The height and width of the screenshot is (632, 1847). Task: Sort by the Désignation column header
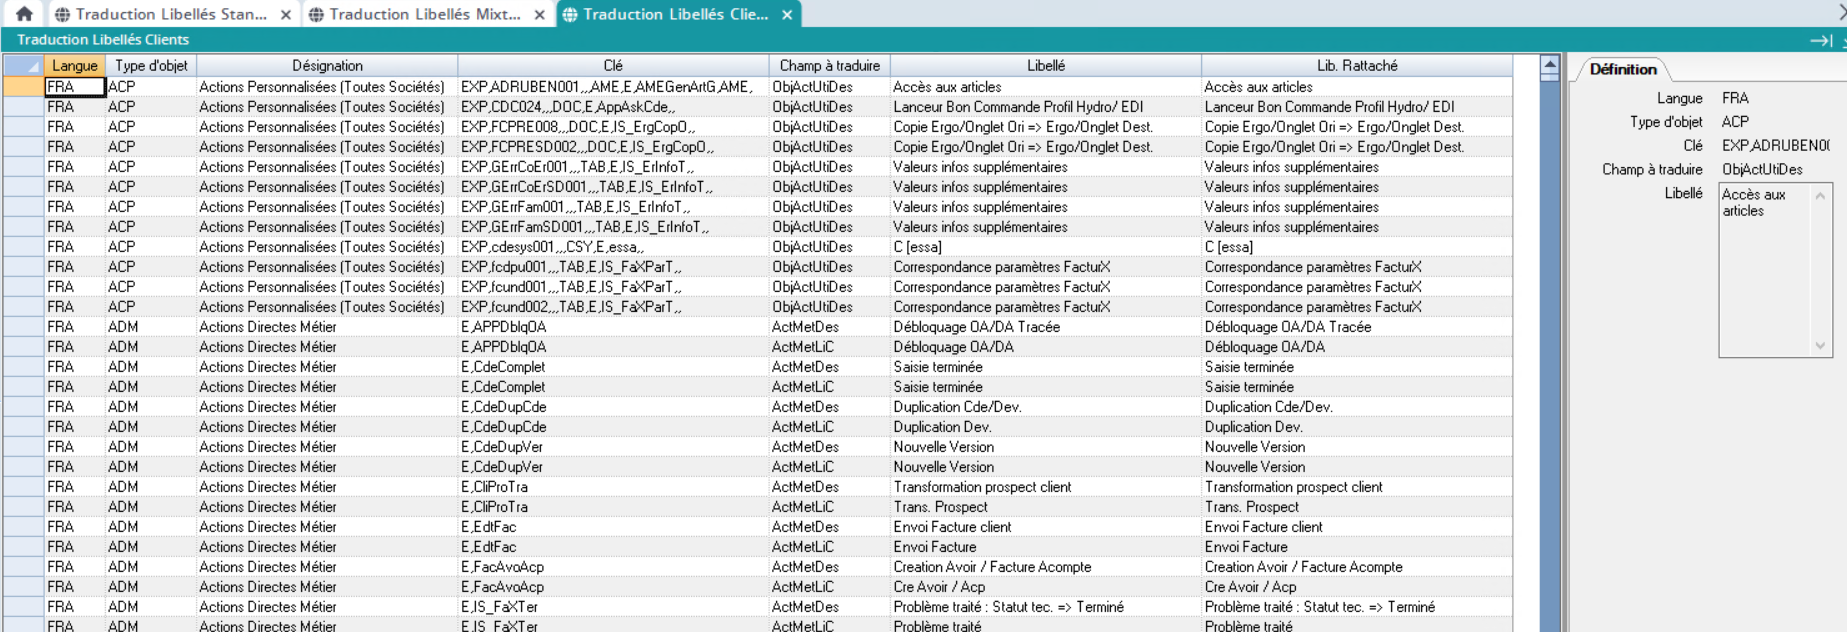tap(327, 66)
